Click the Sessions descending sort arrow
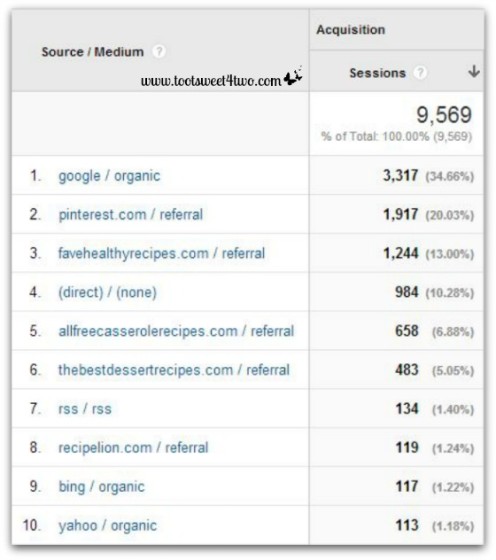 tap(474, 71)
